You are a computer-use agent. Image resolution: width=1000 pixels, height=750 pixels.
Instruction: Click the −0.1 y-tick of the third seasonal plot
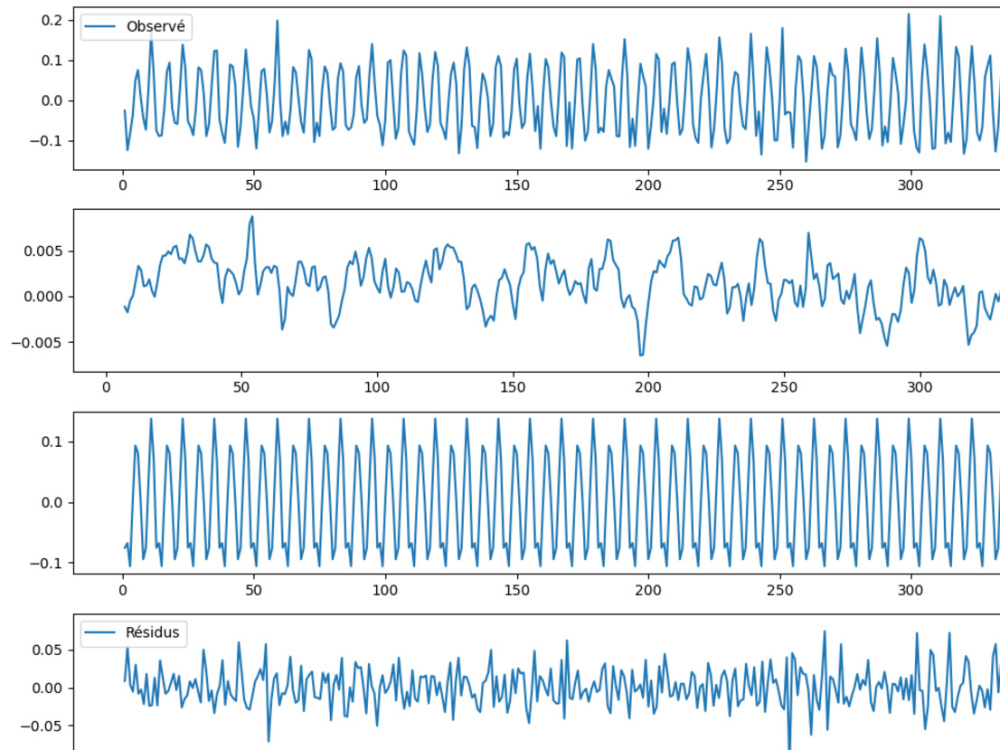47,564
